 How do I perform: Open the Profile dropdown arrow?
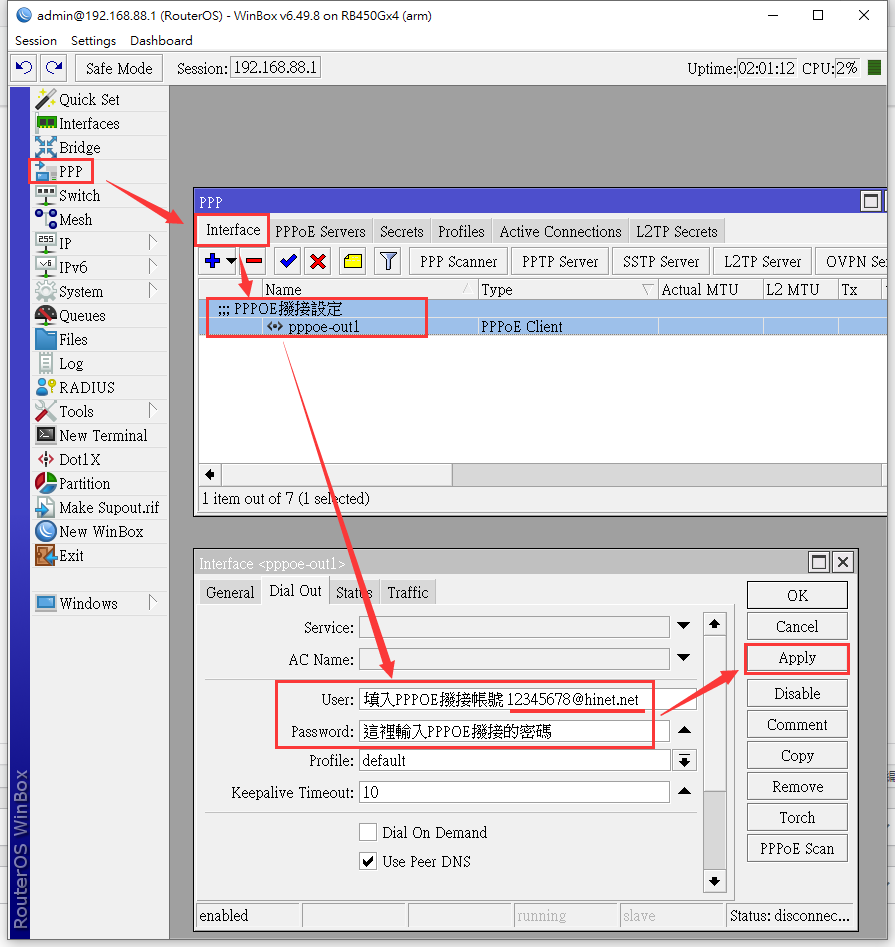pos(684,760)
